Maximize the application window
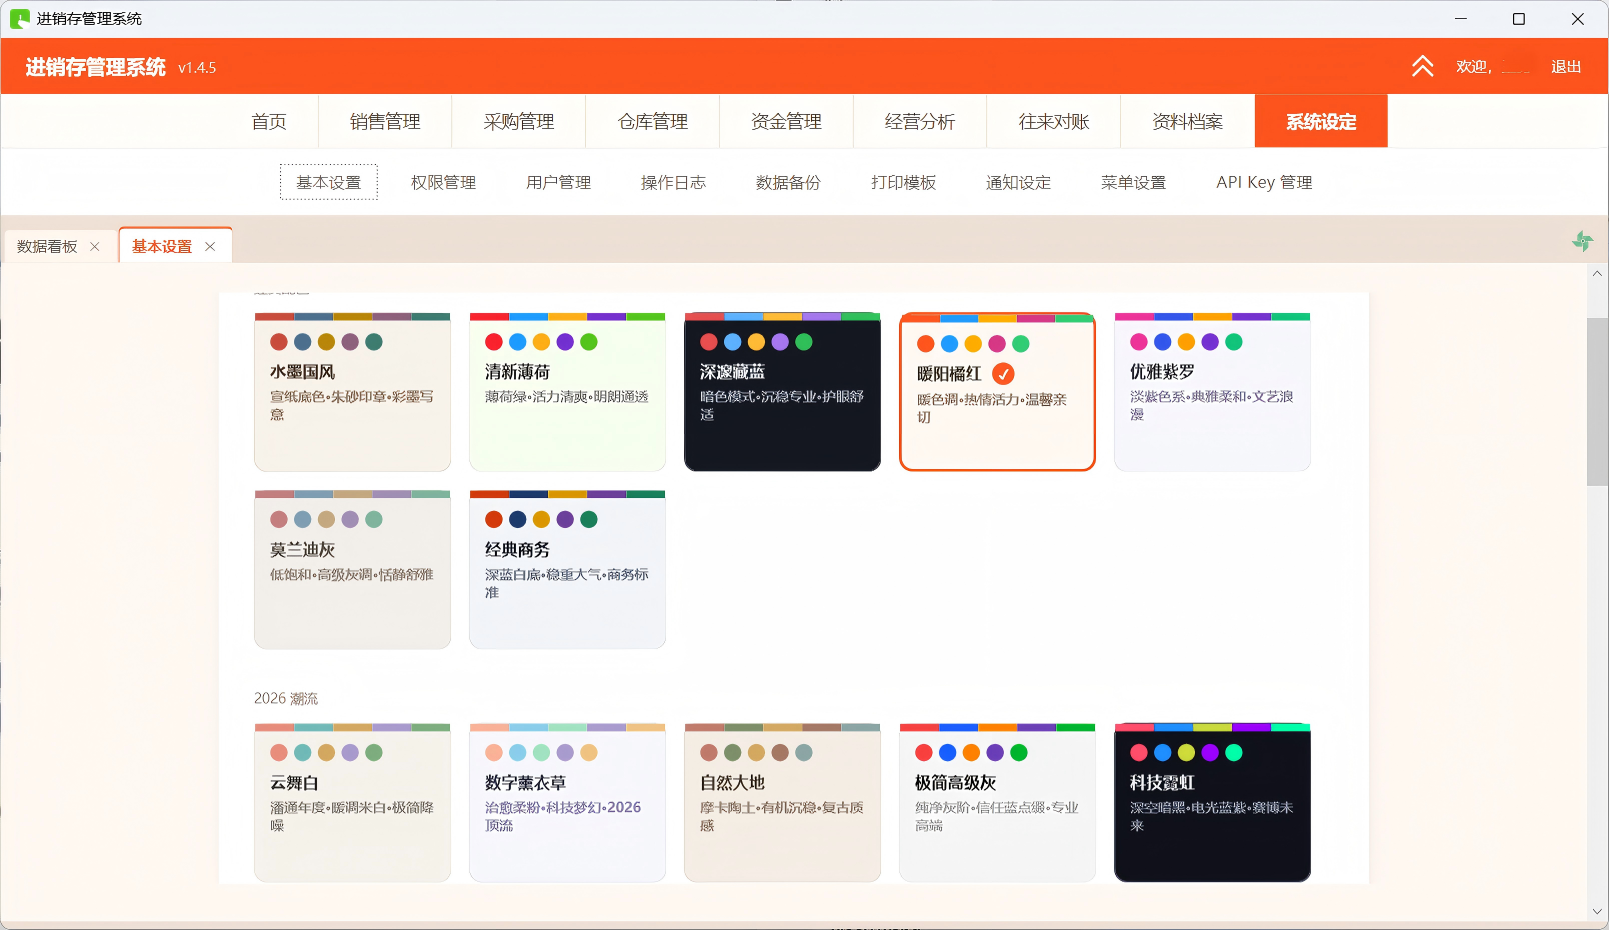1609x930 pixels. point(1519,18)
